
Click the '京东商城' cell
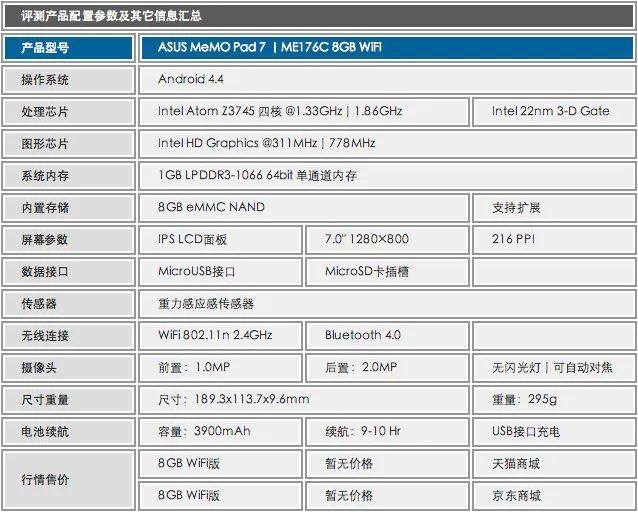(x=554, y=496)
